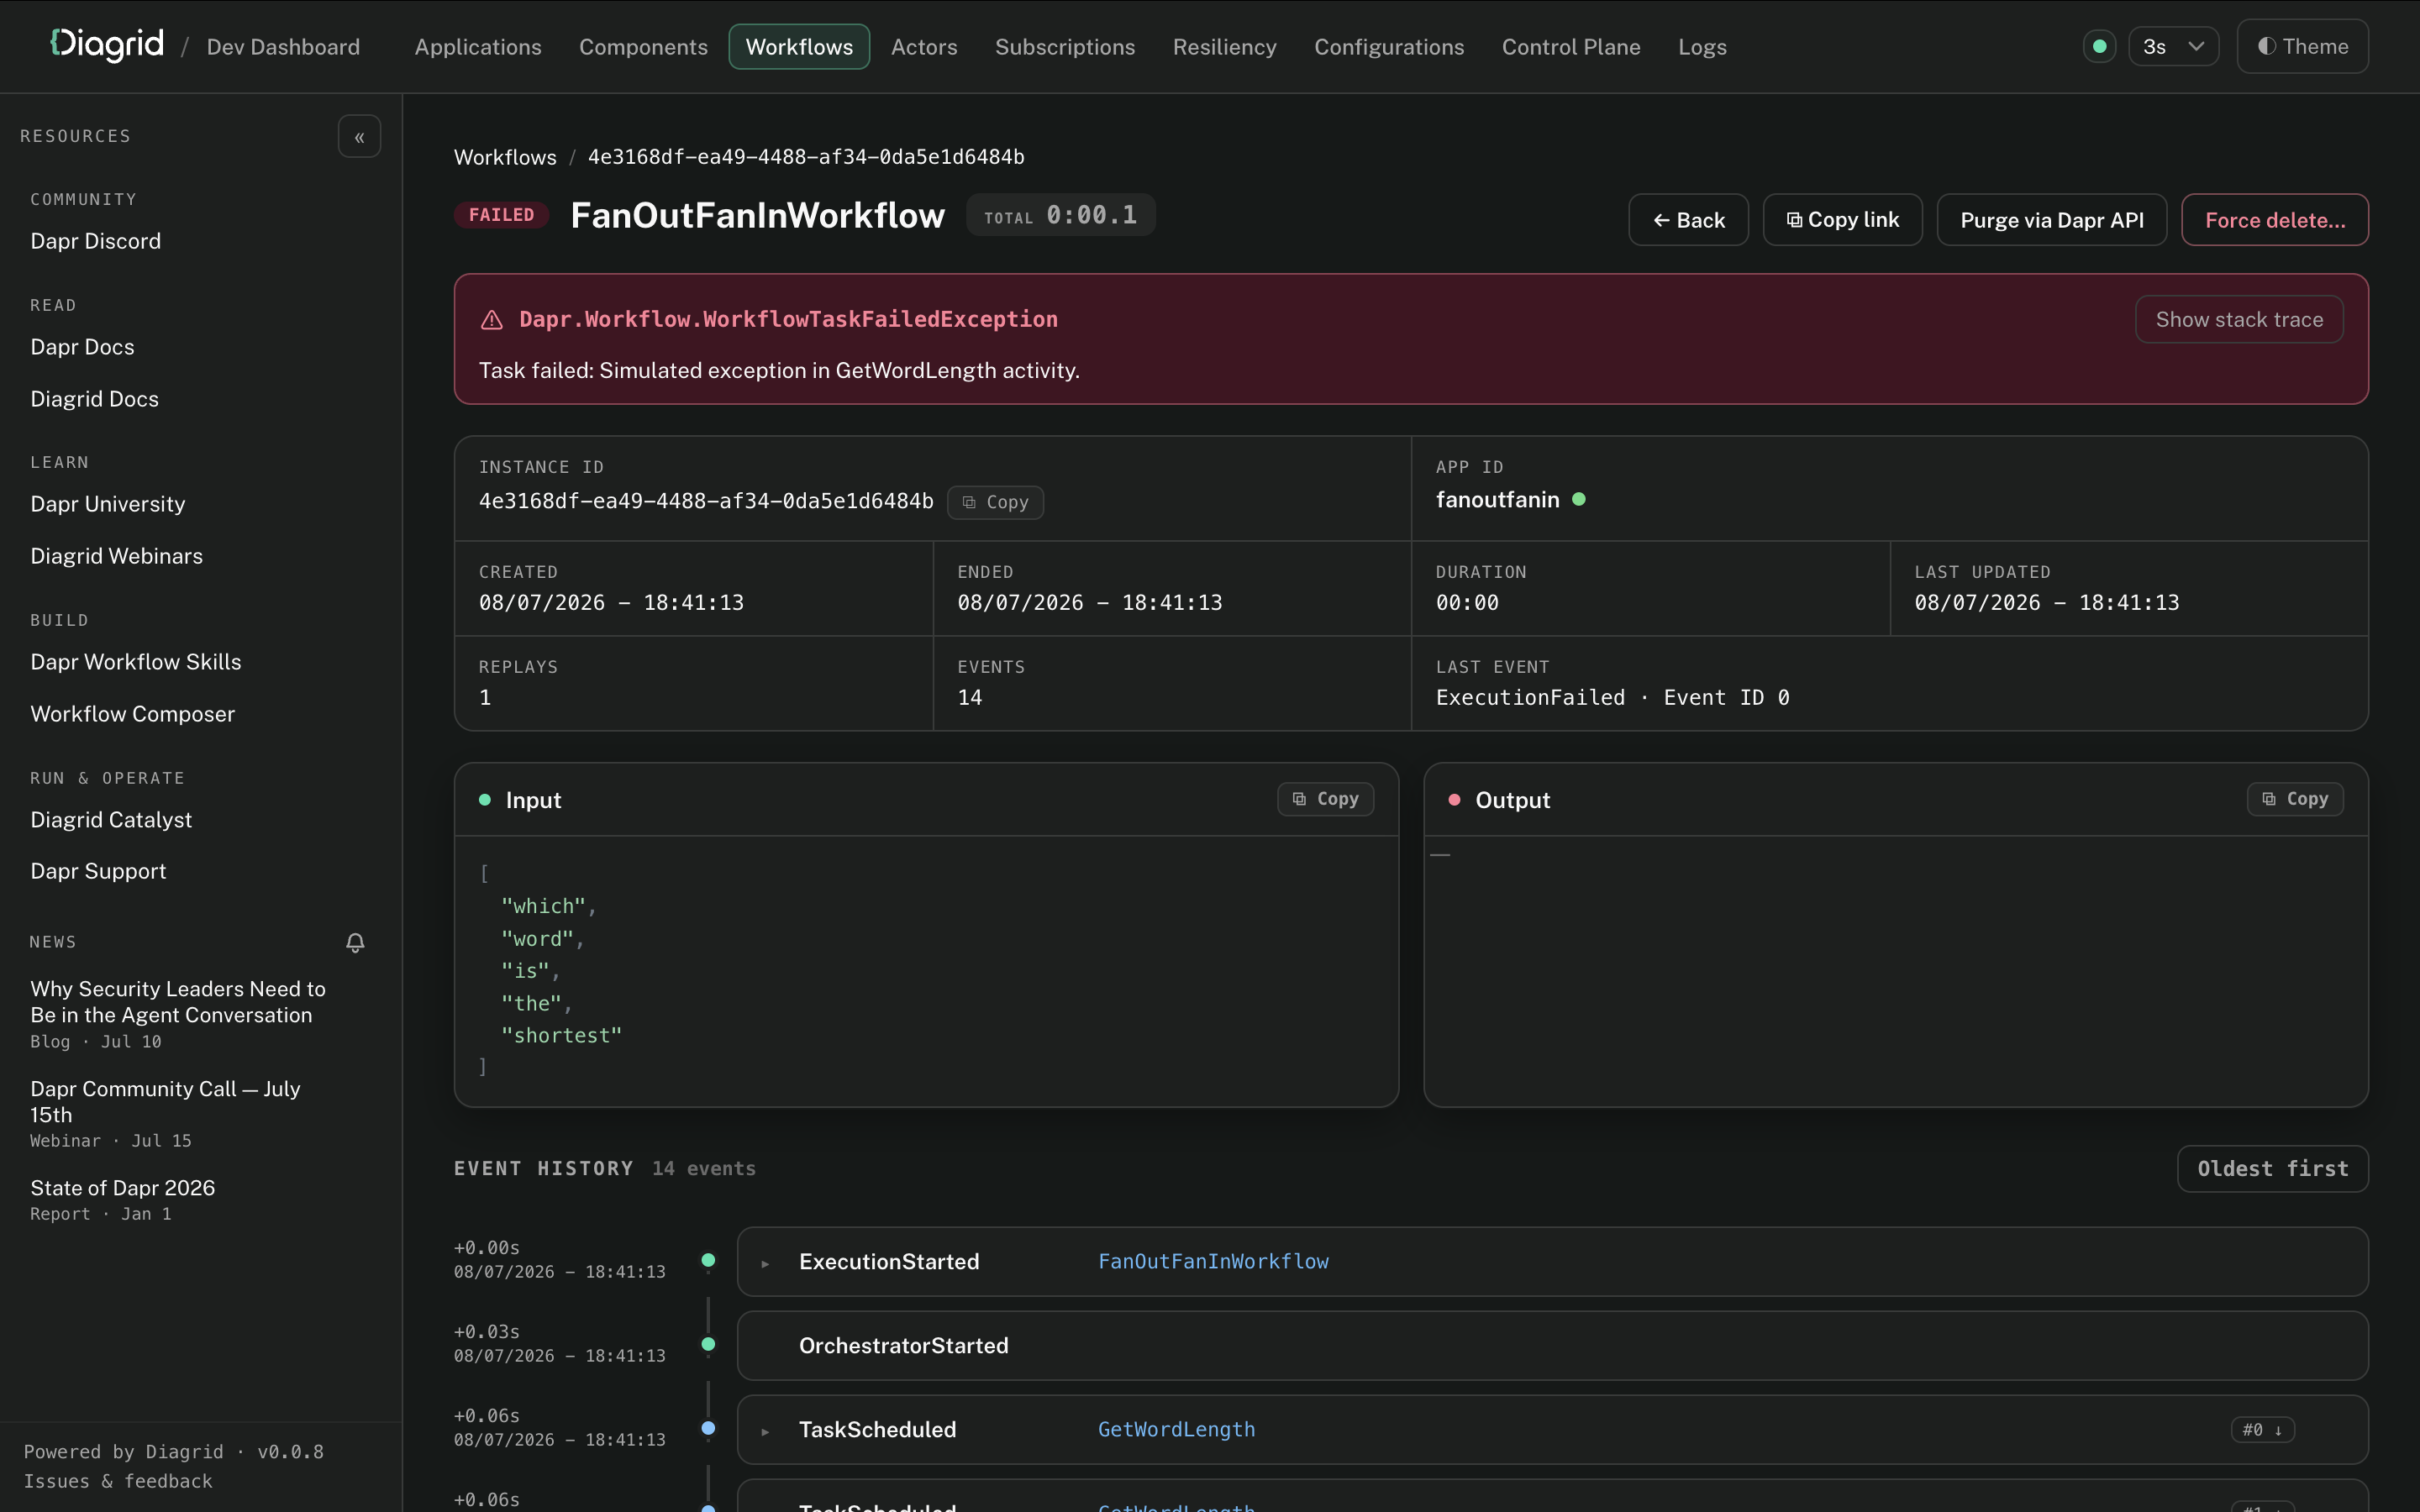Open the Components tab

643,47
